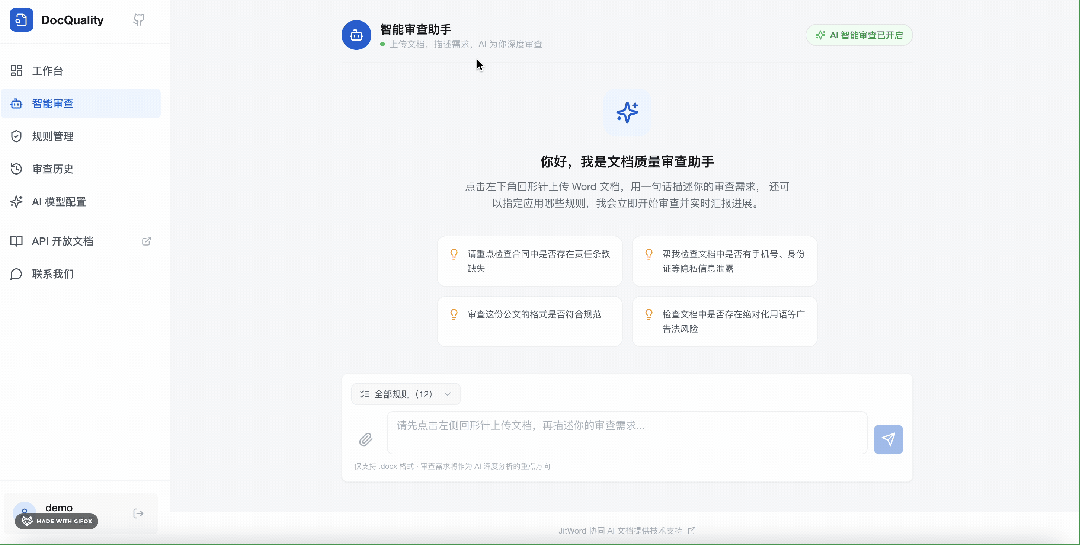Open 审查历史 in the sidebar
This screenshot has width=1080, height=545.
pos(81,169)
